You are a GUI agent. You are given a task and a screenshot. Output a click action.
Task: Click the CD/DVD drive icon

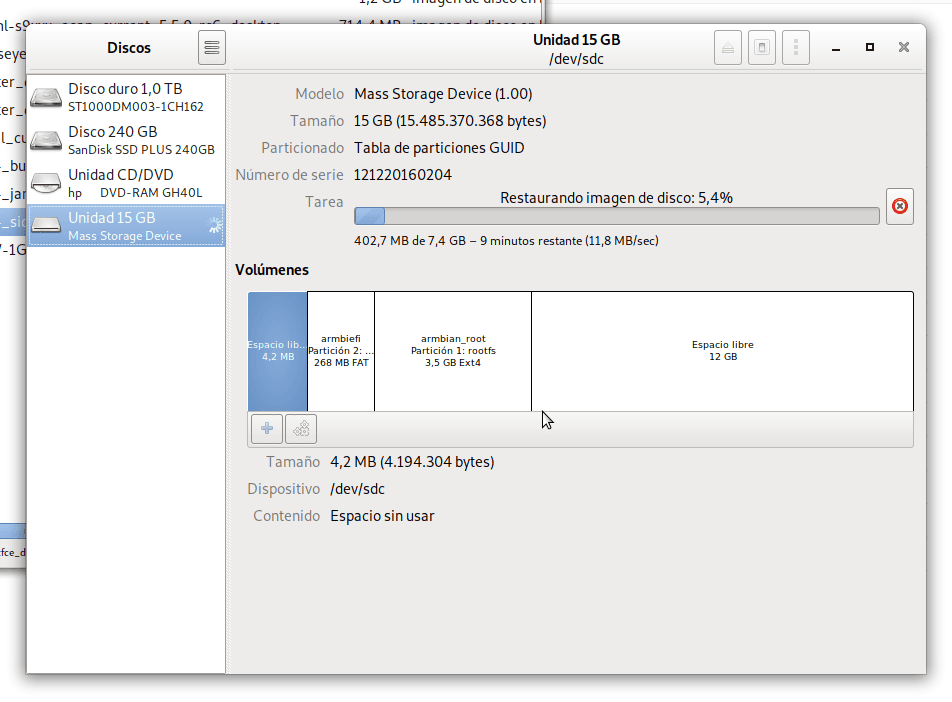pyautogui.click(x=46, y=184)
